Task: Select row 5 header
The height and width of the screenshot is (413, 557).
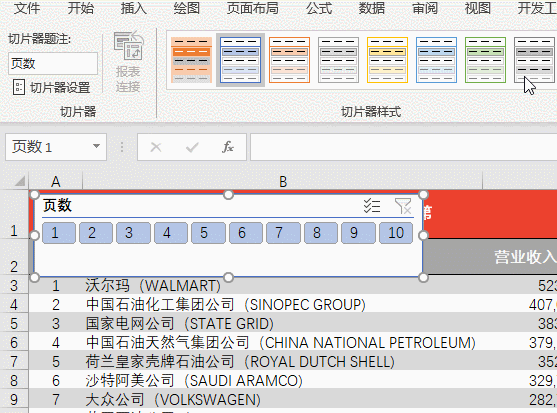Action: pos(14,323)
